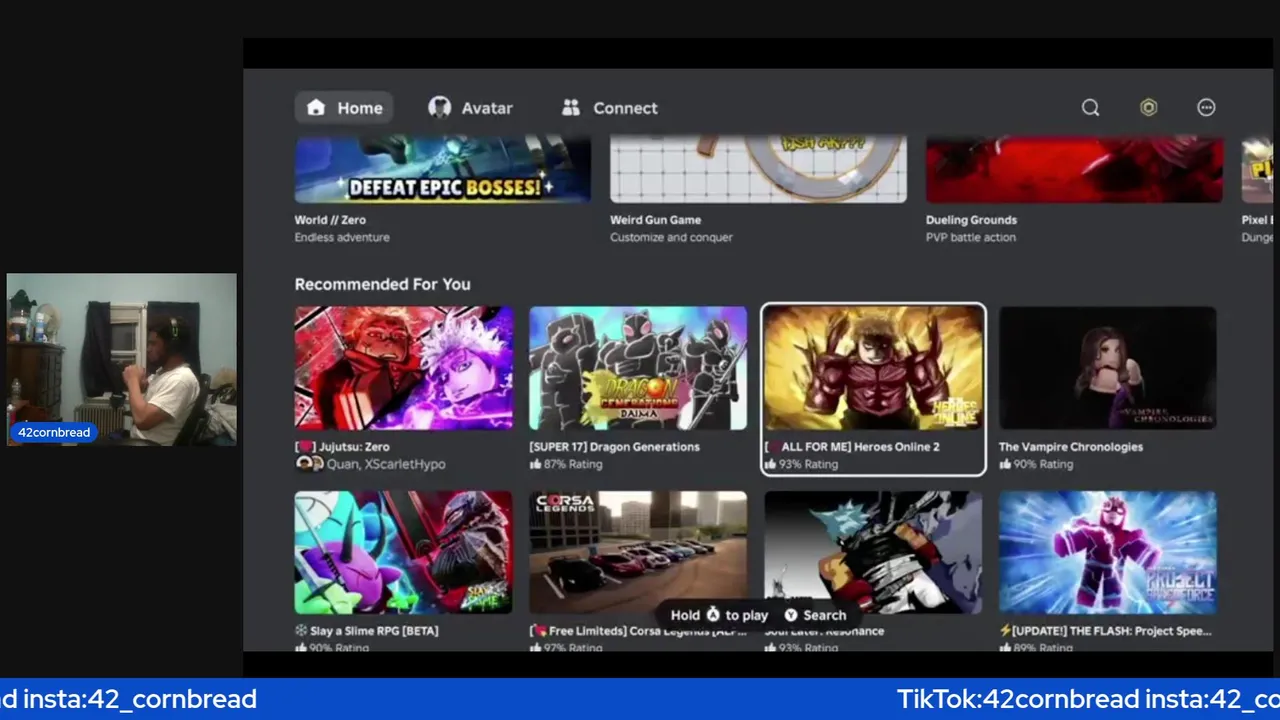Click the Endless adventure subtitle
The height and width of the screenshot is (720, 1280).
pyautogui.click(x=342, y=237)
